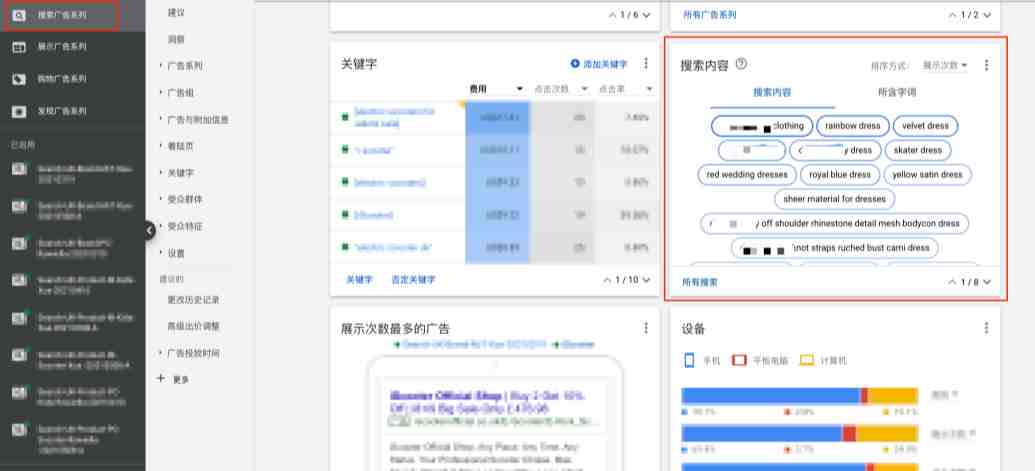Click the next-page chevron beside 1/2
Viewport: 1035px width, 471px height.
(x=987, y=15)
